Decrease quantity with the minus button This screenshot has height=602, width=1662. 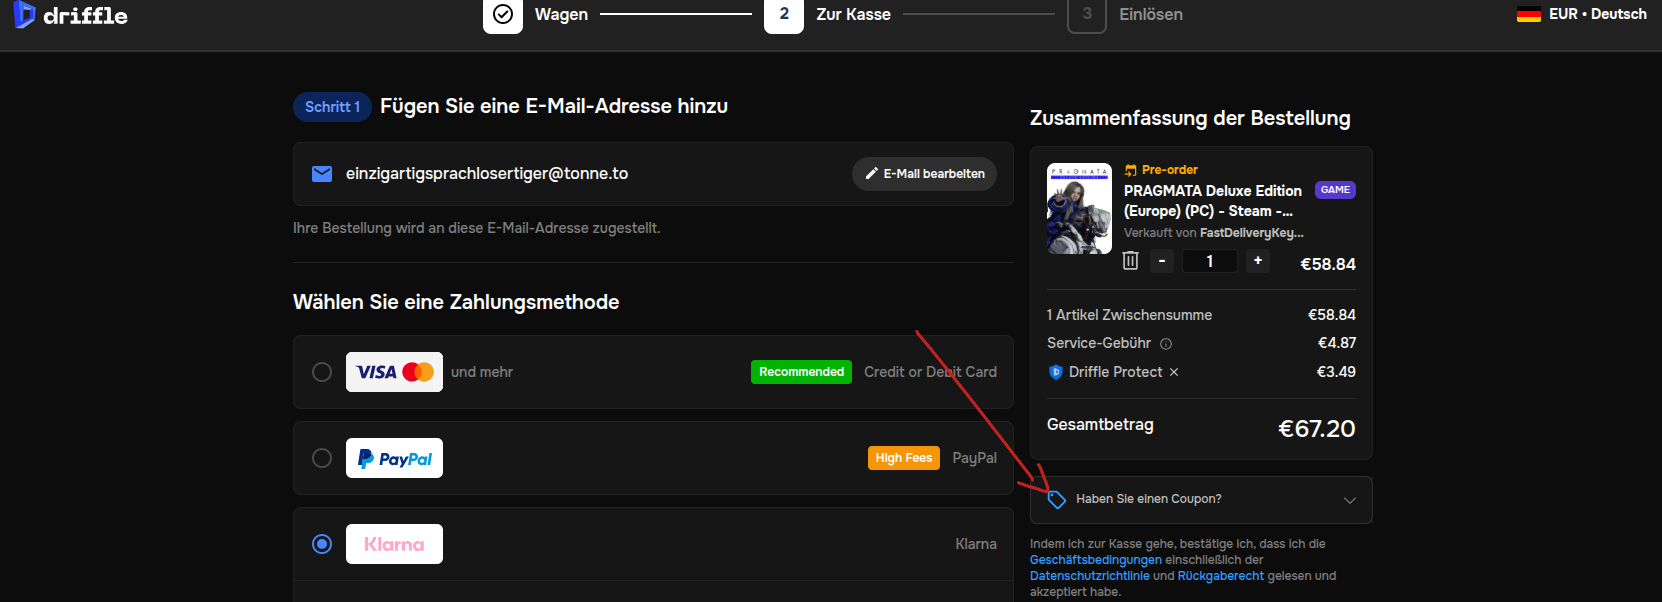(x=1162, y=261)
